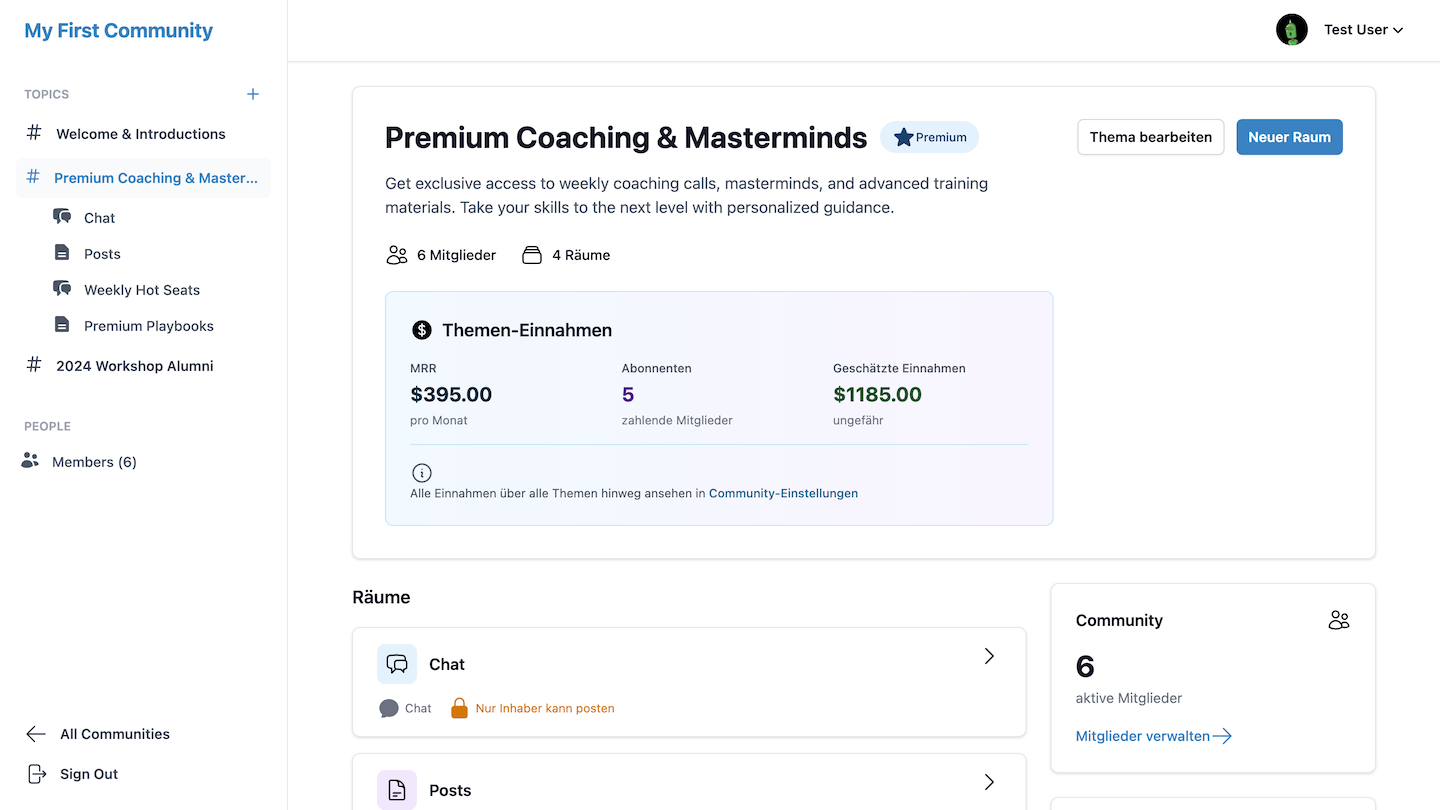Click the plus icon to add a topic
Screen dimensions: 1440x810
(253, 94)
